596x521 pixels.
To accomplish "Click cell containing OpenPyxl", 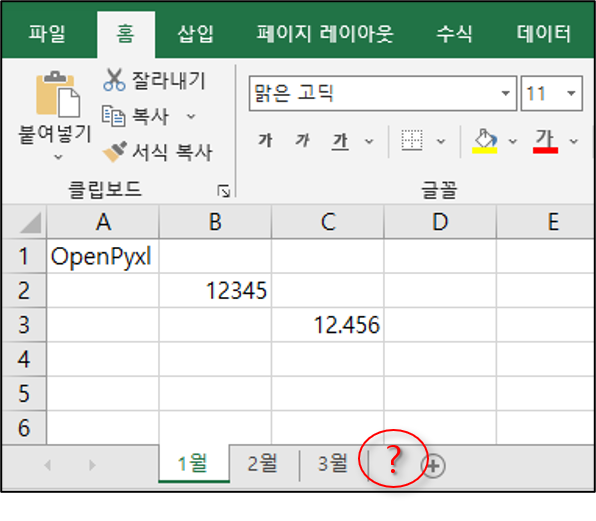I will [103, 256].
